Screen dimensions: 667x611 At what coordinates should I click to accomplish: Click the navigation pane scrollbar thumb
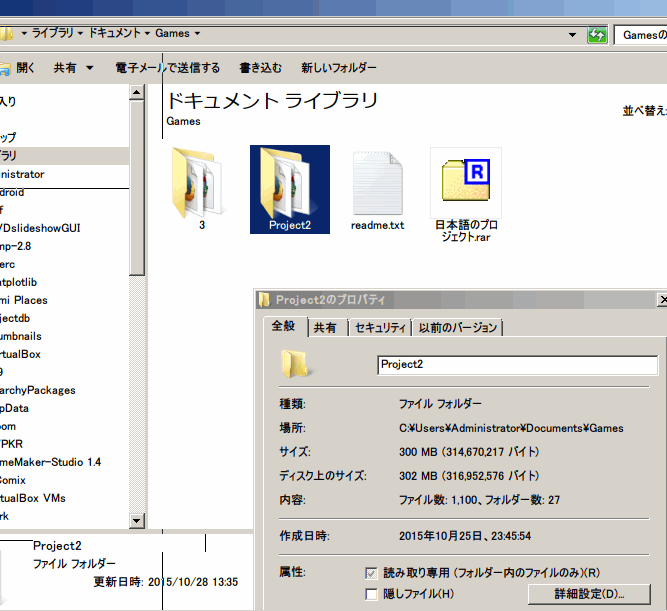137,188
